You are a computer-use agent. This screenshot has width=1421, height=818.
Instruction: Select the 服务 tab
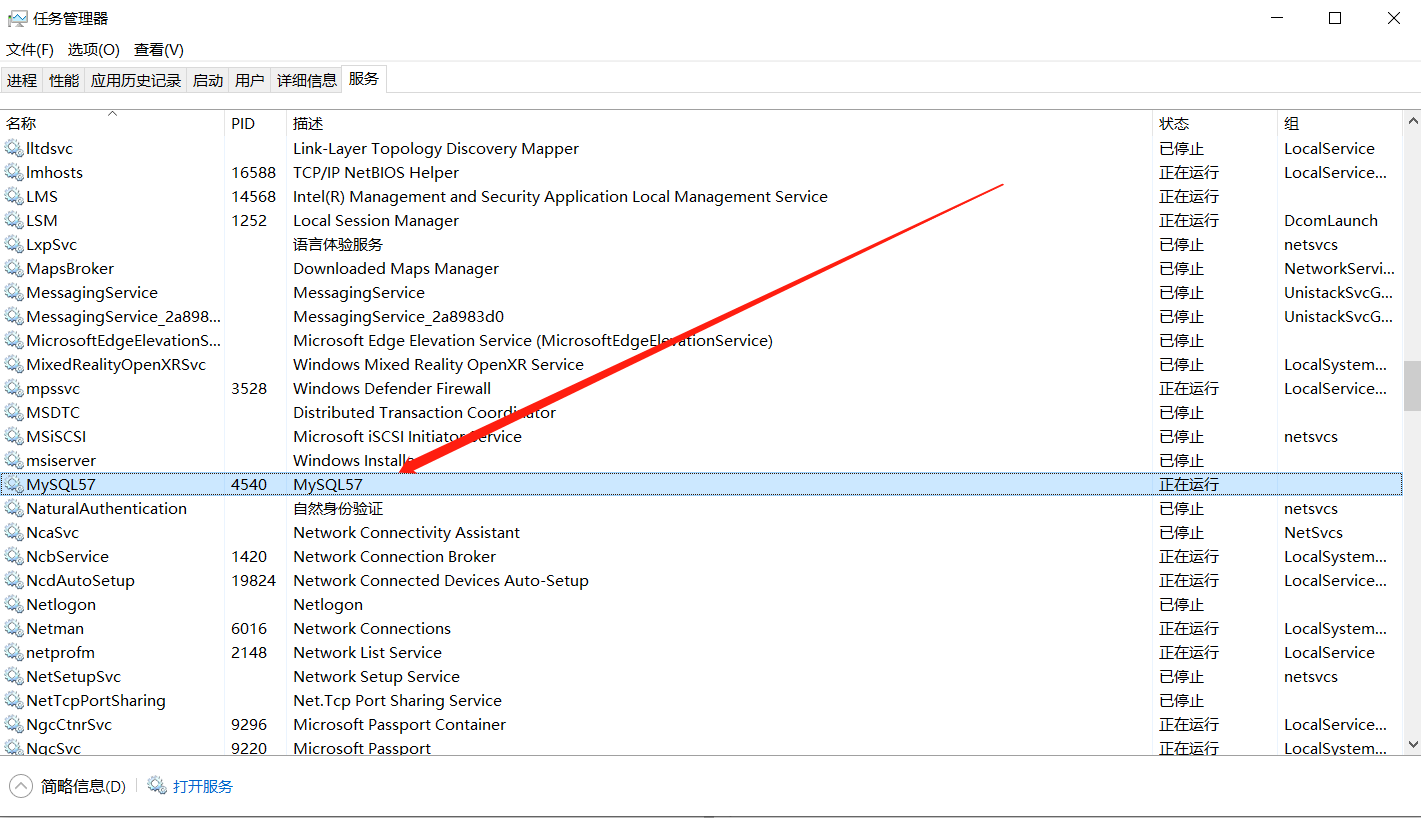coord(364,79)
